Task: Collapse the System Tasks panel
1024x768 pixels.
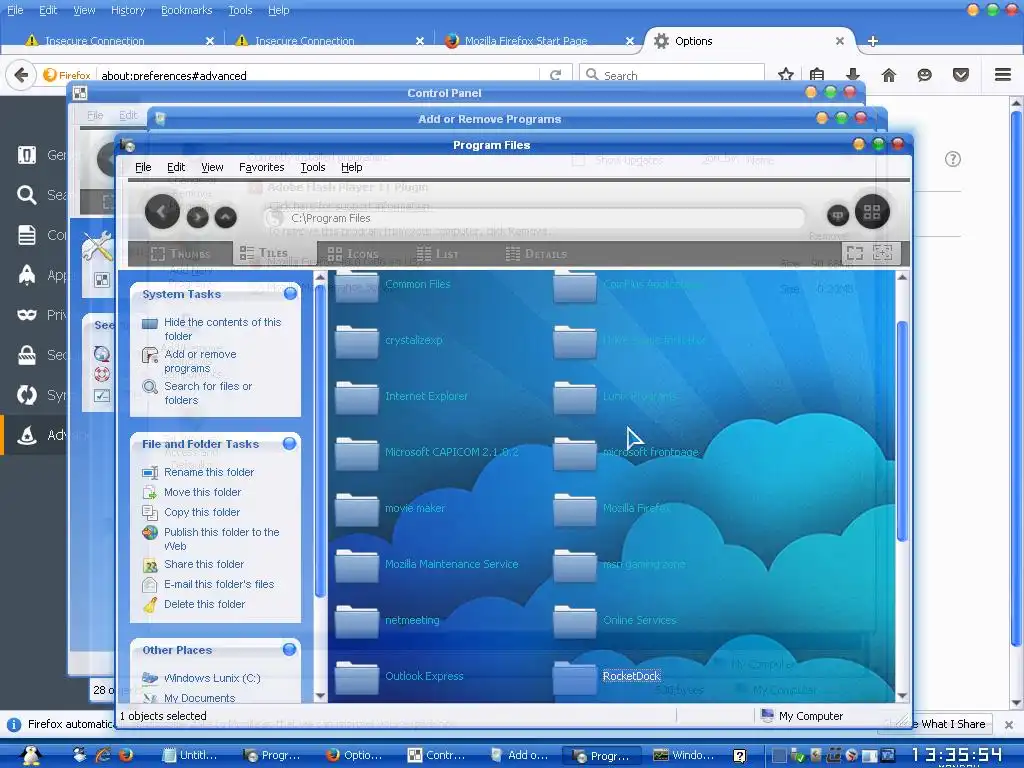Action: pyautogui.click(x=291, y=294)
